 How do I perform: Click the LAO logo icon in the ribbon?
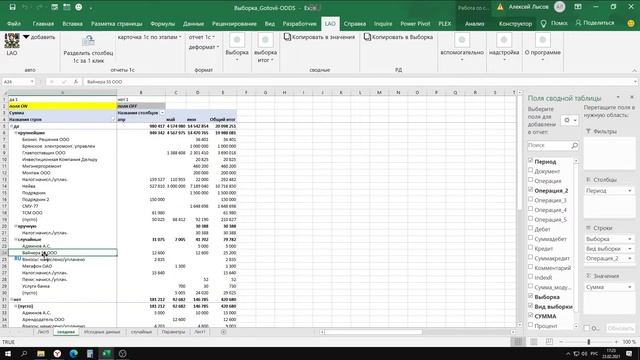(12, 41)
